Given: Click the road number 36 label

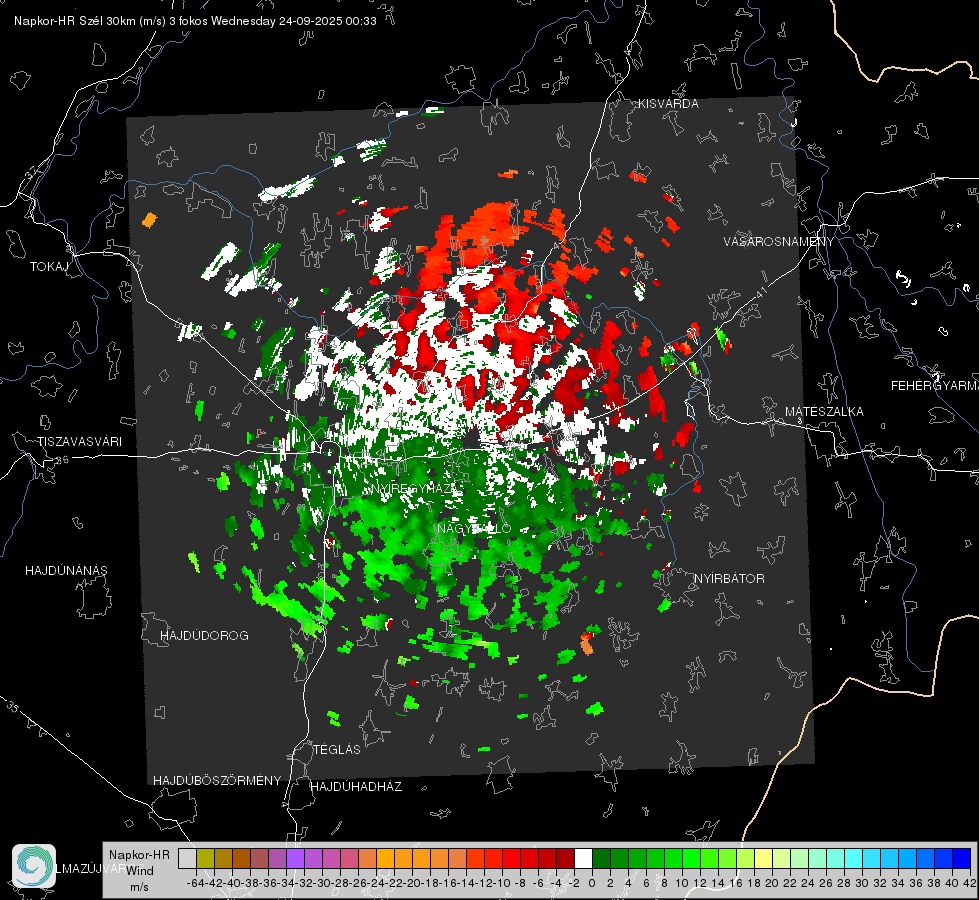Looking at the screenshot, I should 62,460.
